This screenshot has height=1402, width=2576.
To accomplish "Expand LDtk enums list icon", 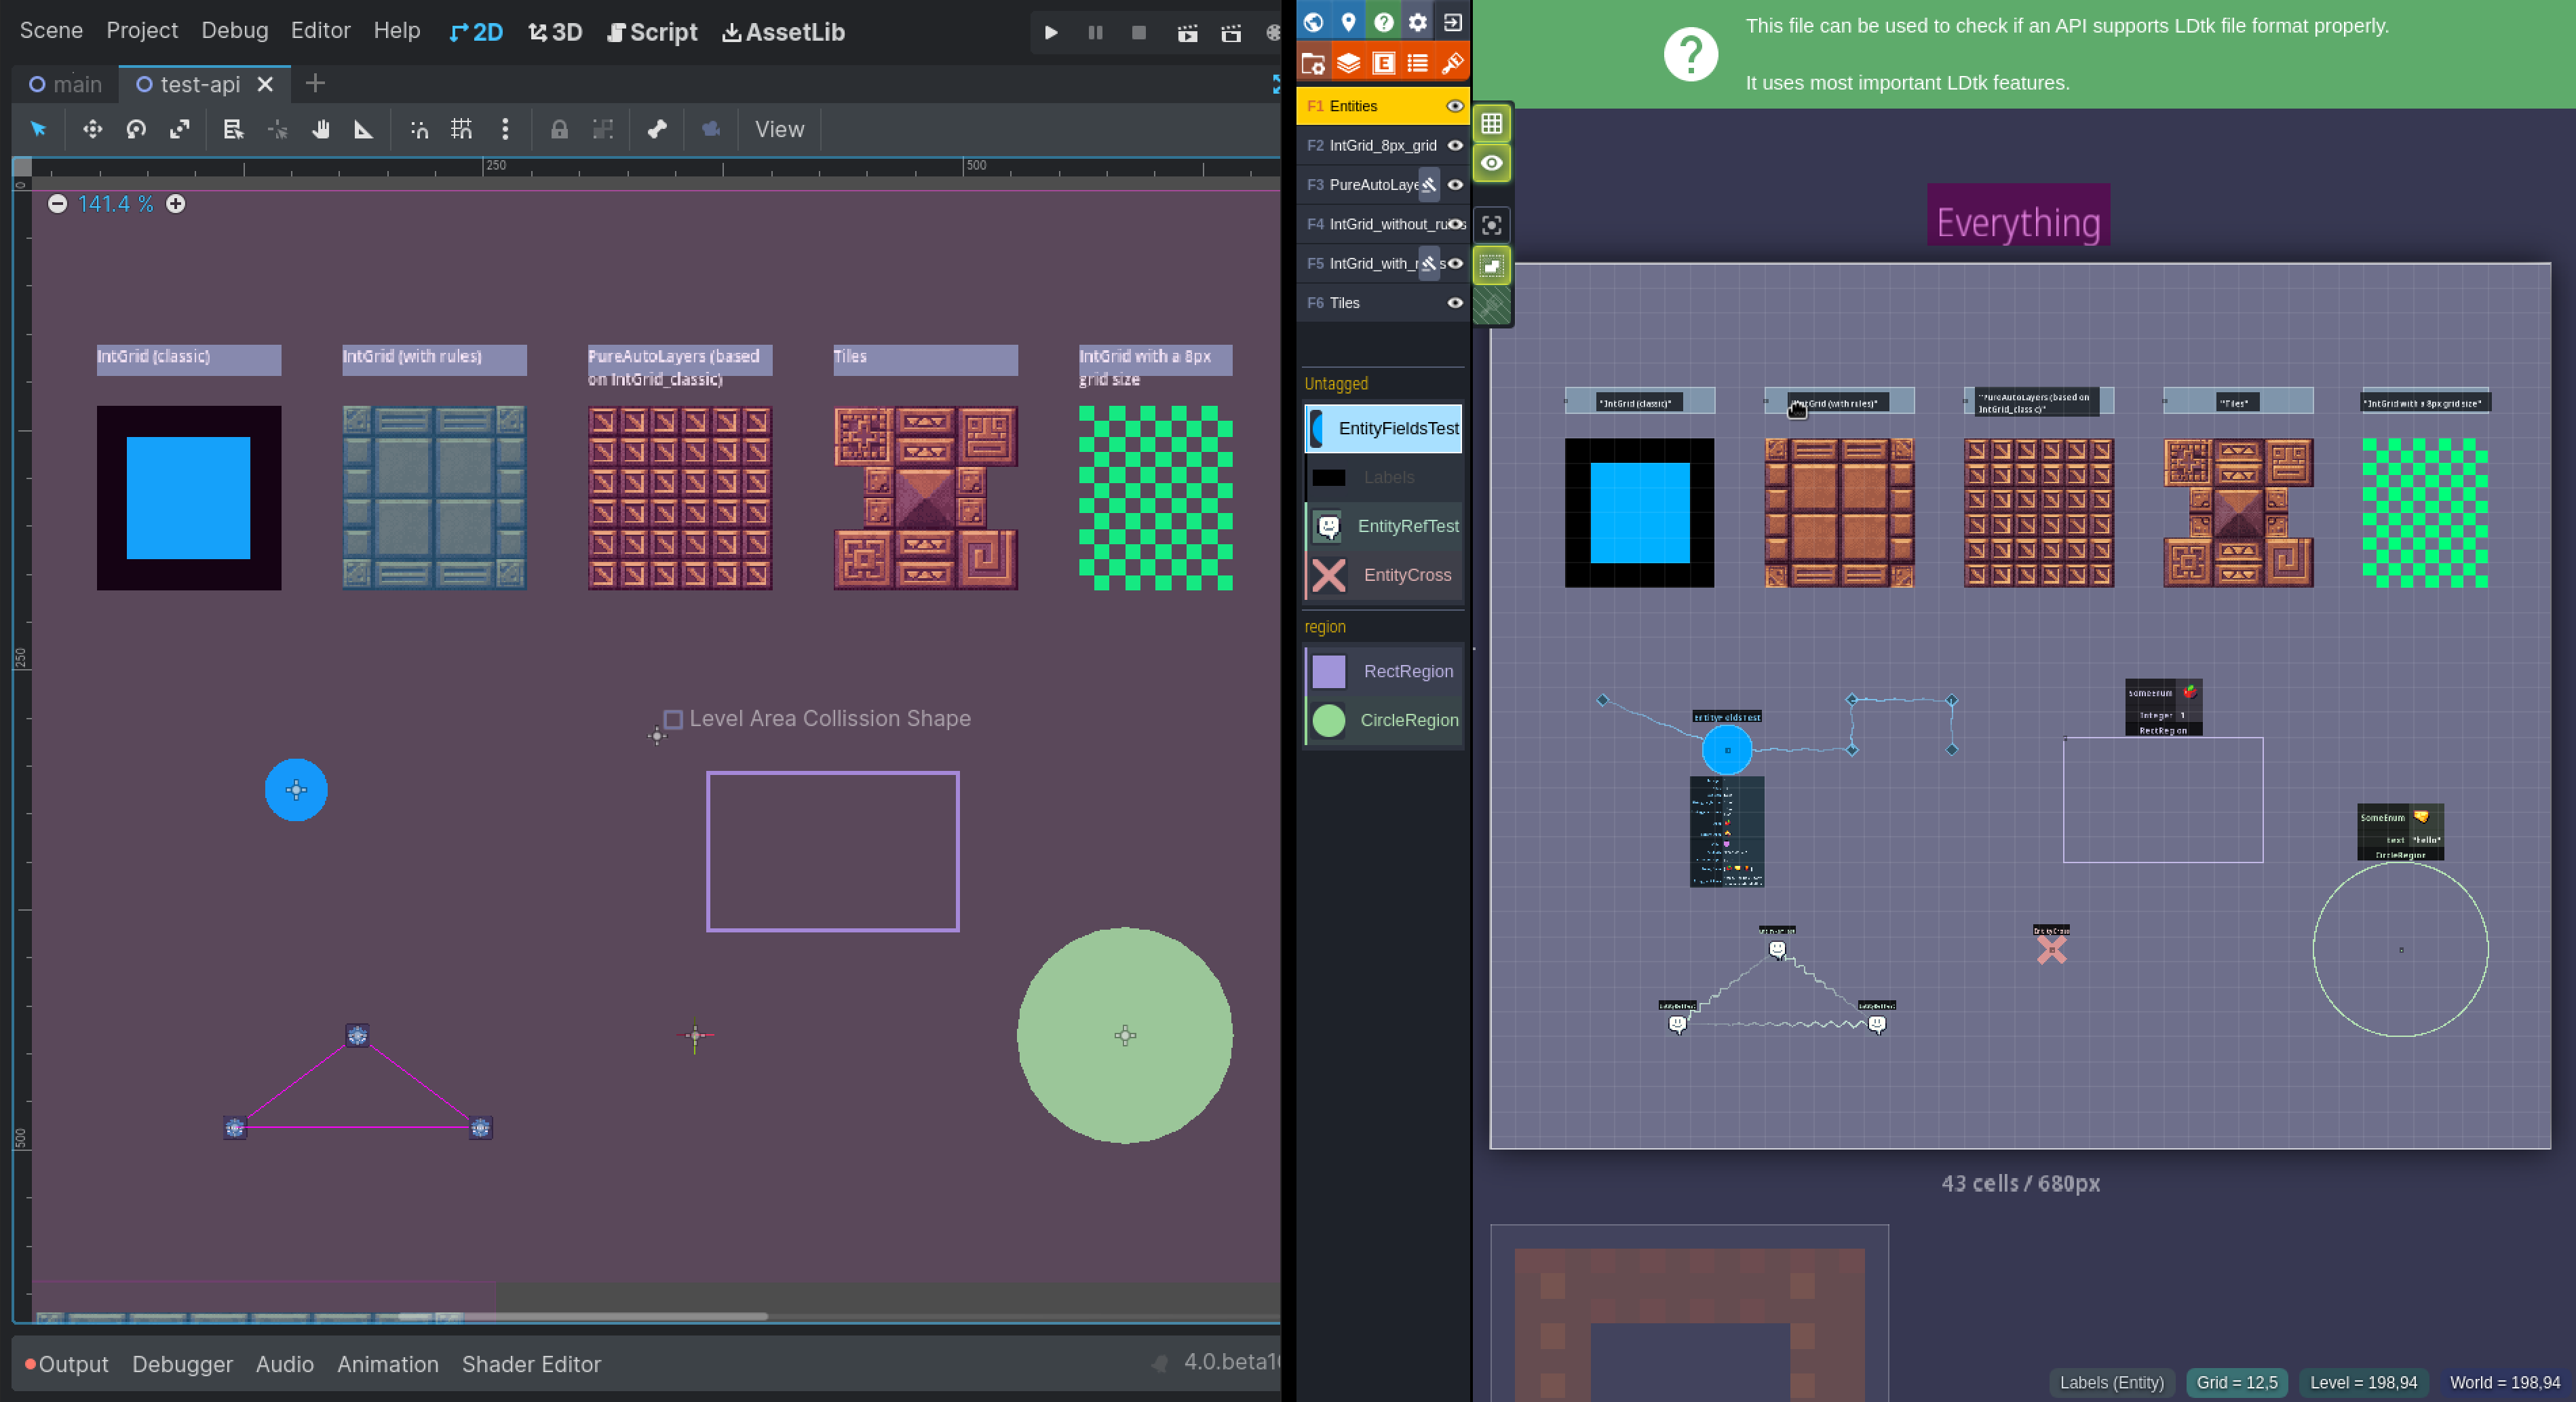I will click(1417, 63).
